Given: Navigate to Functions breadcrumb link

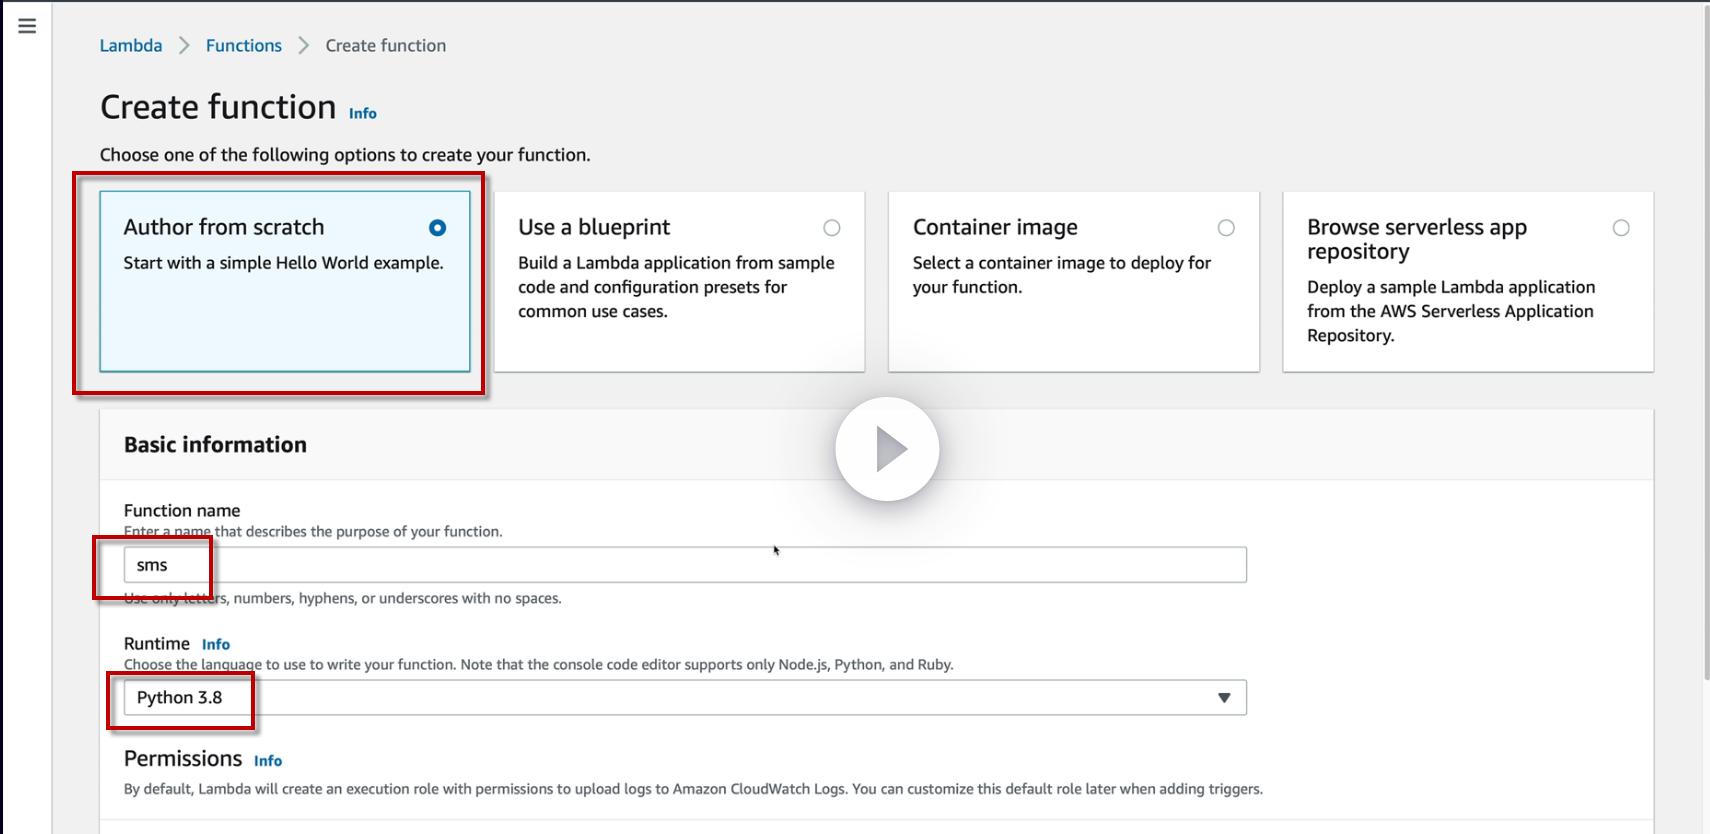Looking at the screenshot, I should pos(244,46).
